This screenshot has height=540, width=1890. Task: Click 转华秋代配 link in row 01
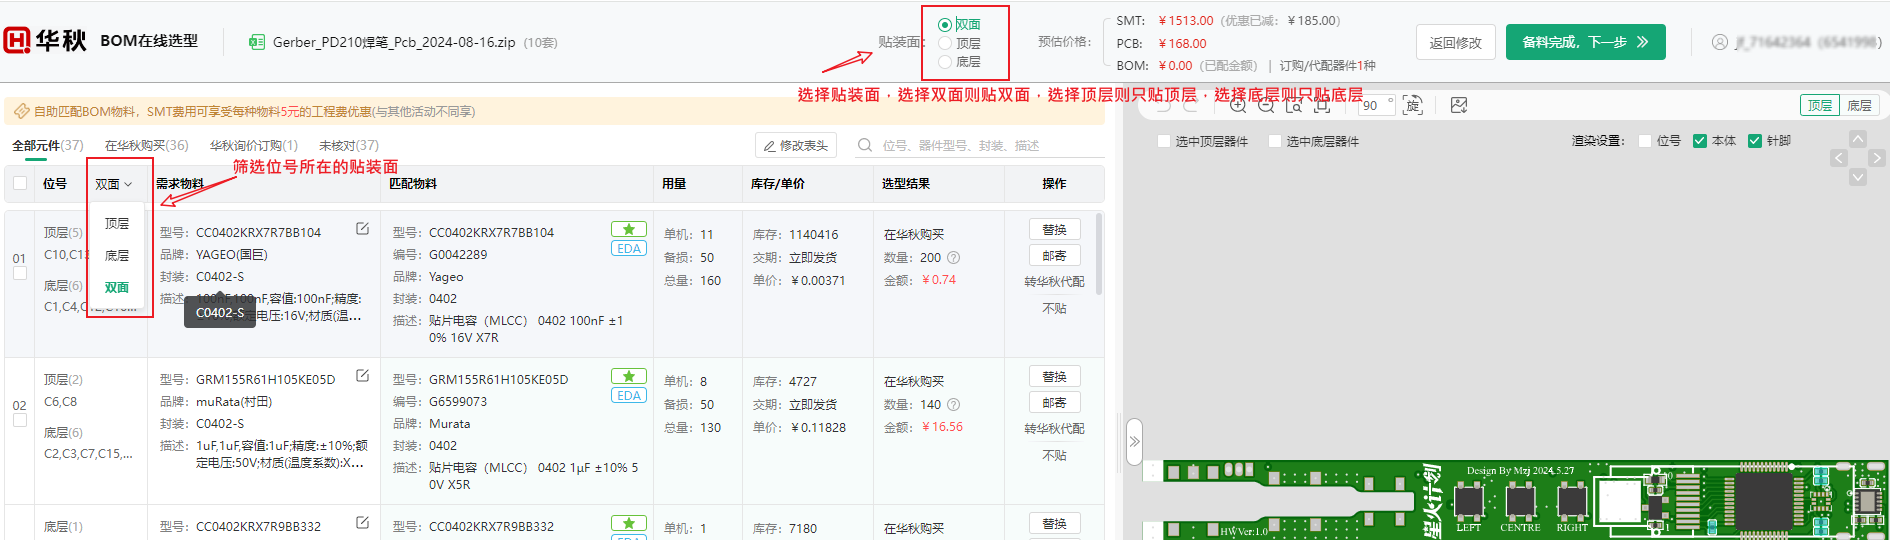click(x=1054, y=282)
